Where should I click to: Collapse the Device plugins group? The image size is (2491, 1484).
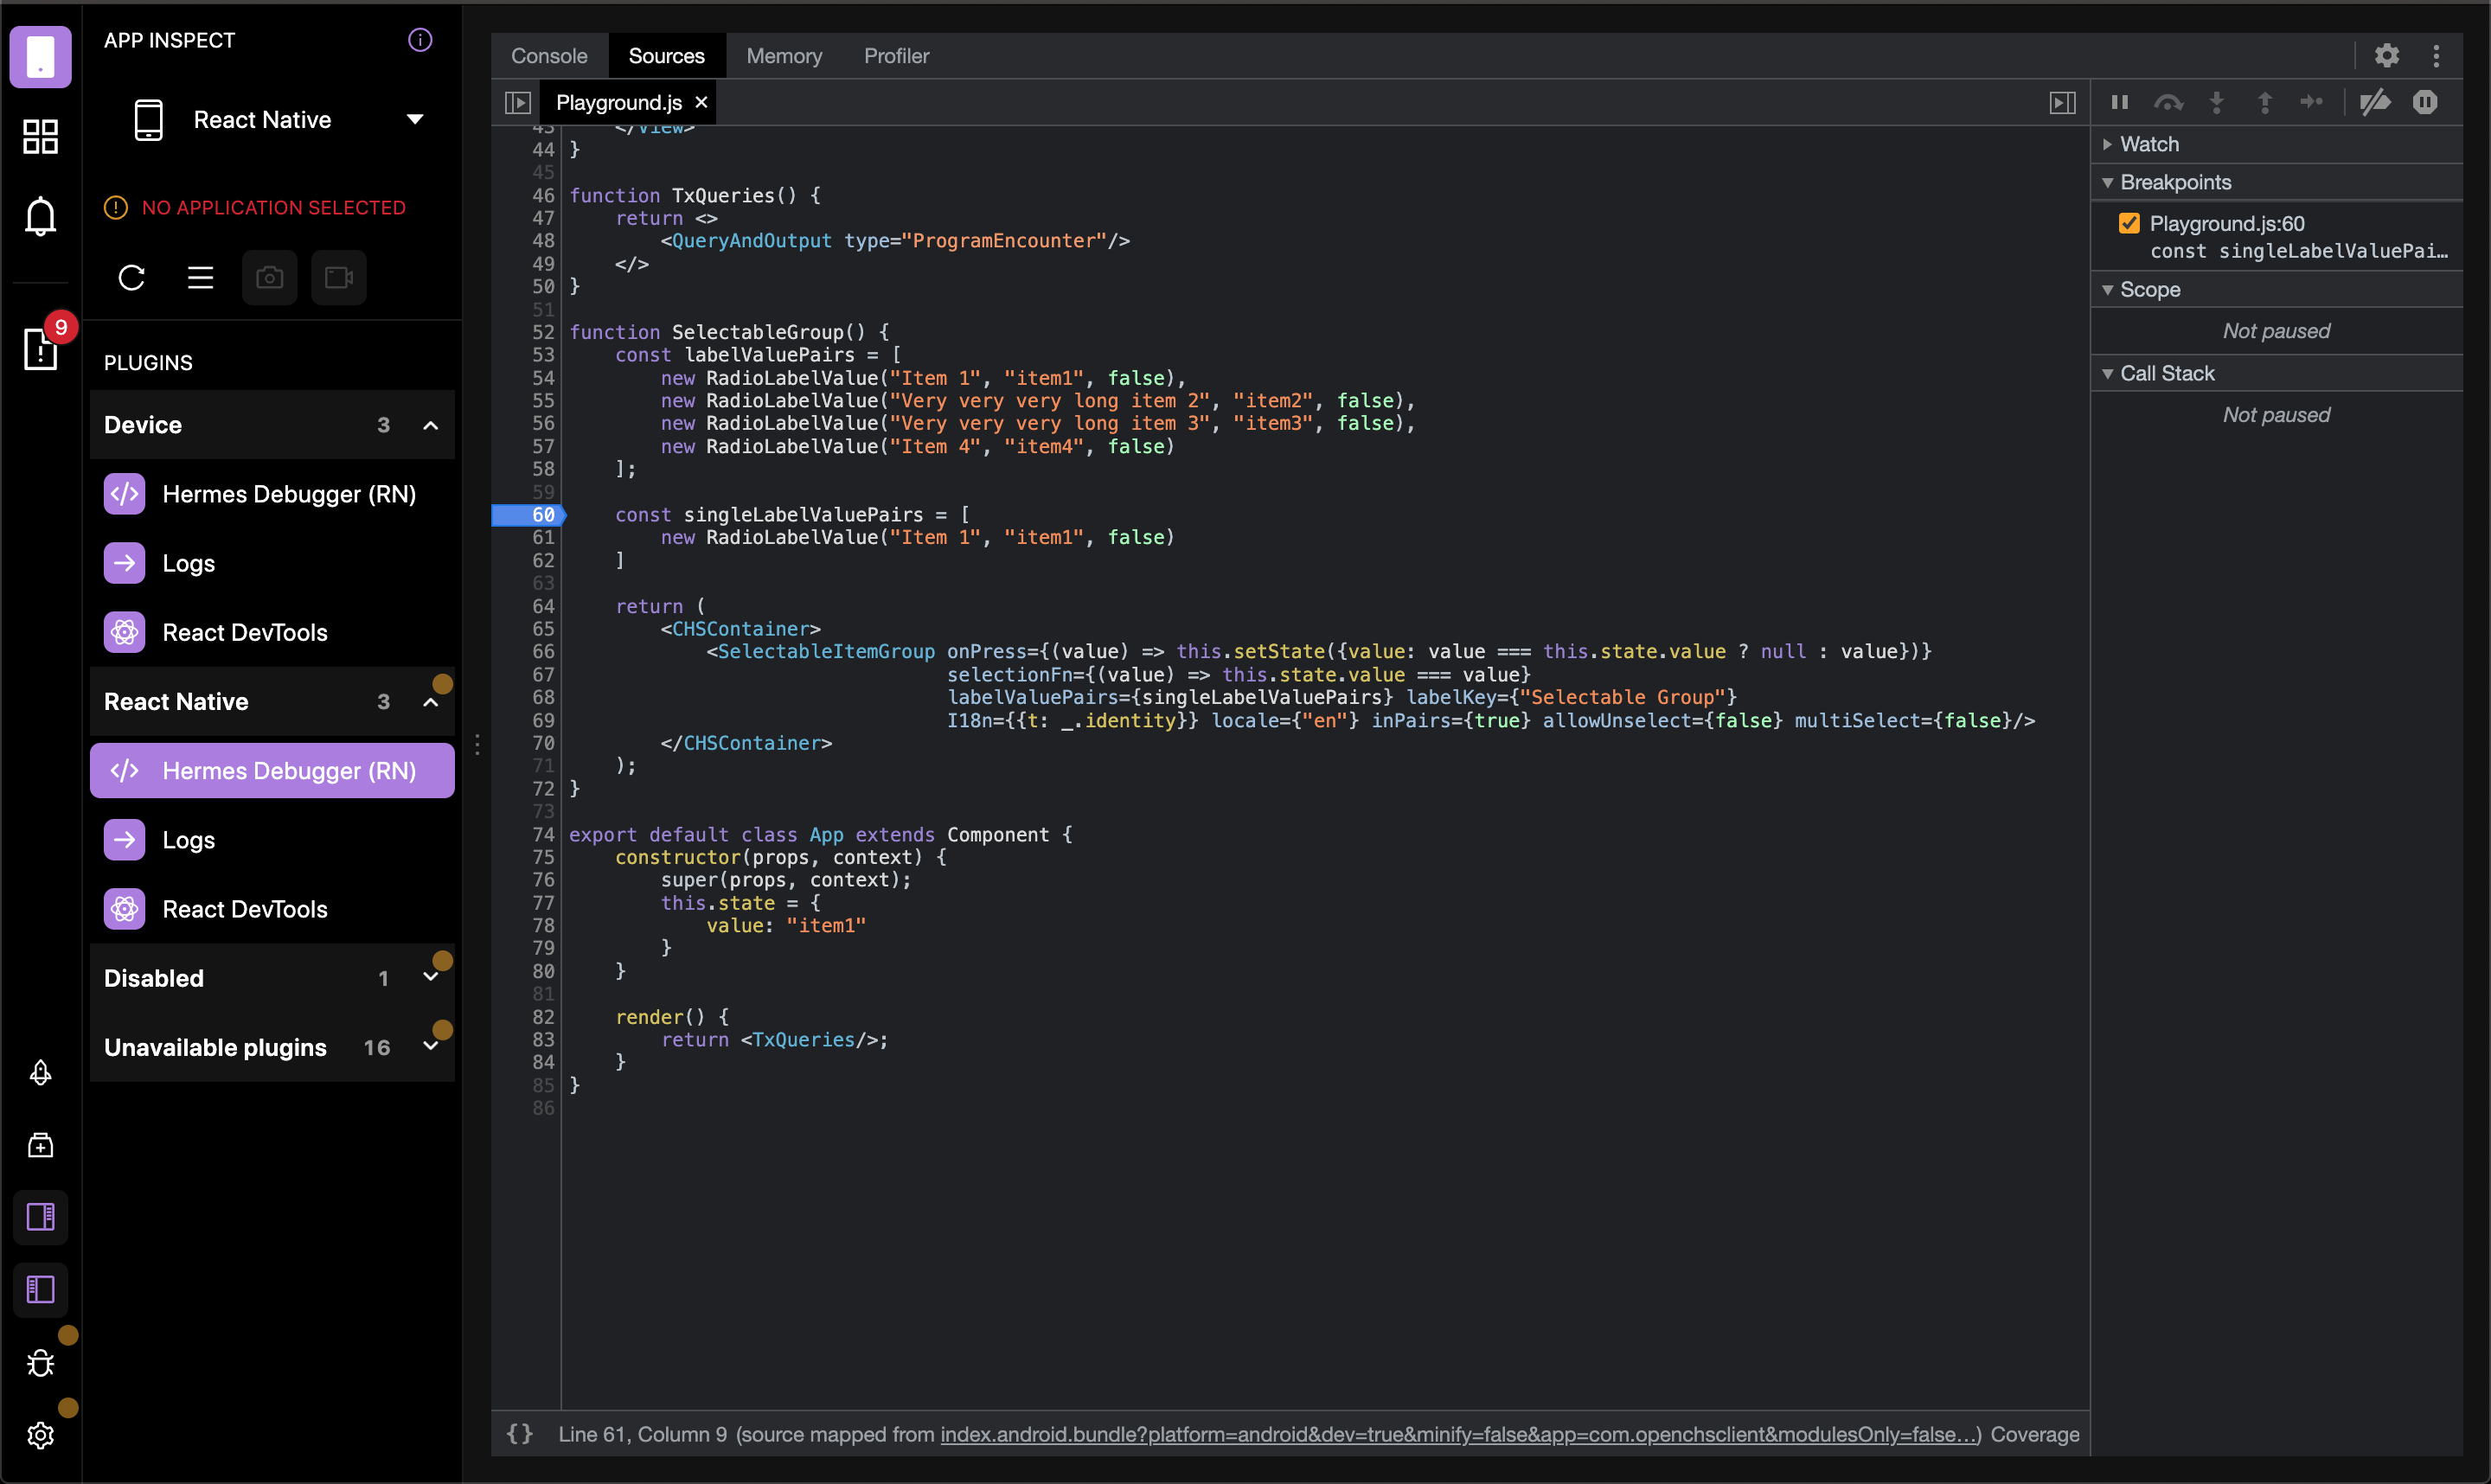tap(431, 425)
